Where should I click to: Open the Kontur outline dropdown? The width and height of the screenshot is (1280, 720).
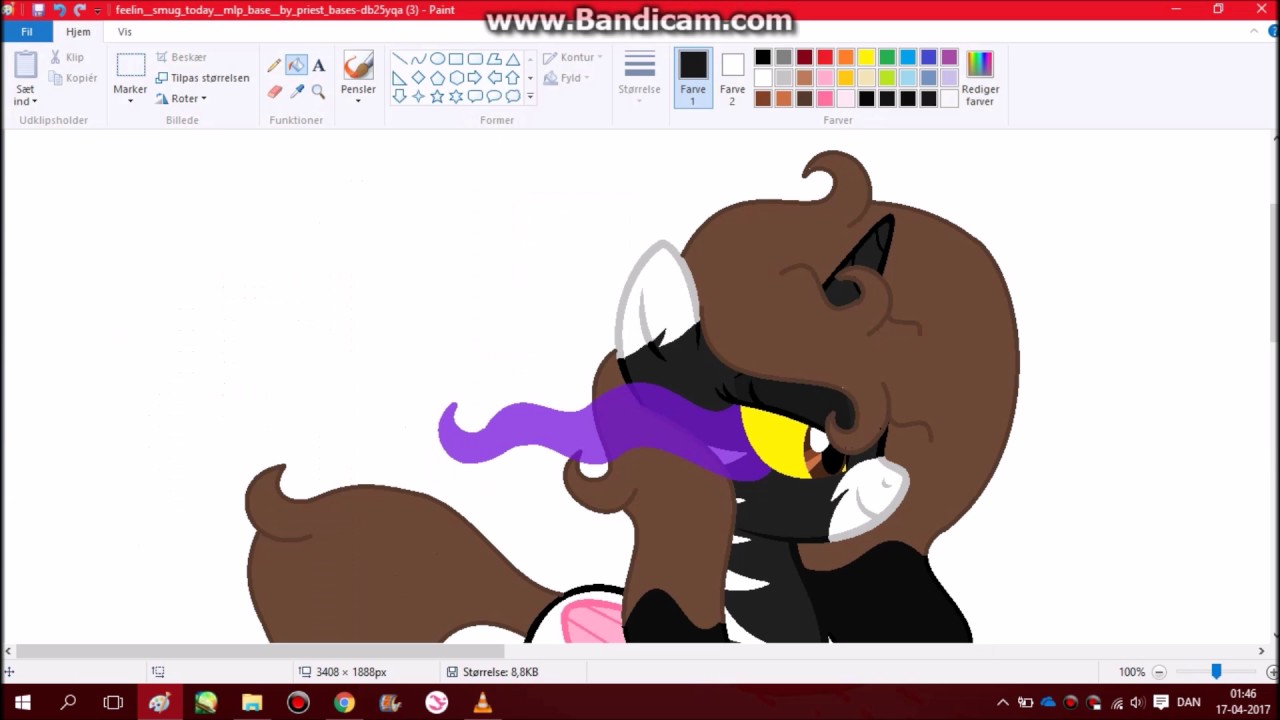pos(573,57)
